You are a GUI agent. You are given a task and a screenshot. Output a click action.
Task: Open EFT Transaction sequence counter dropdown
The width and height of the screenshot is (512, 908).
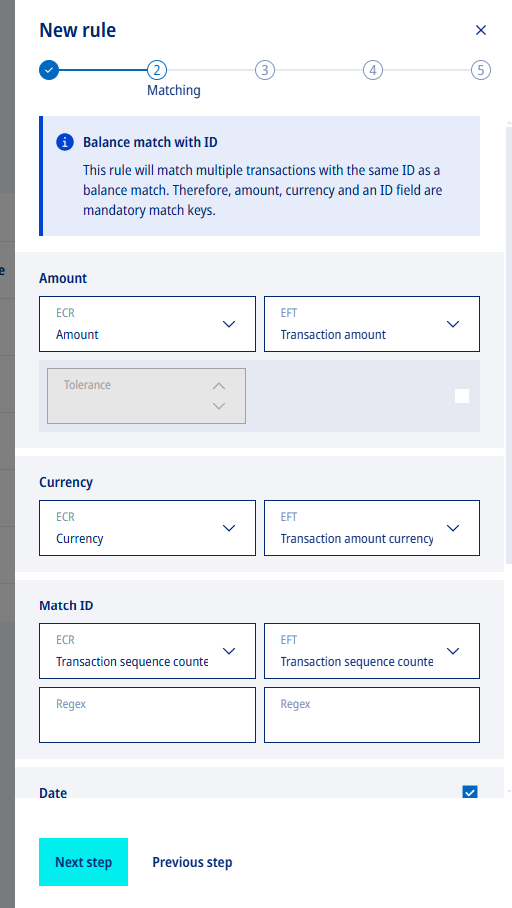pos(372,651)
